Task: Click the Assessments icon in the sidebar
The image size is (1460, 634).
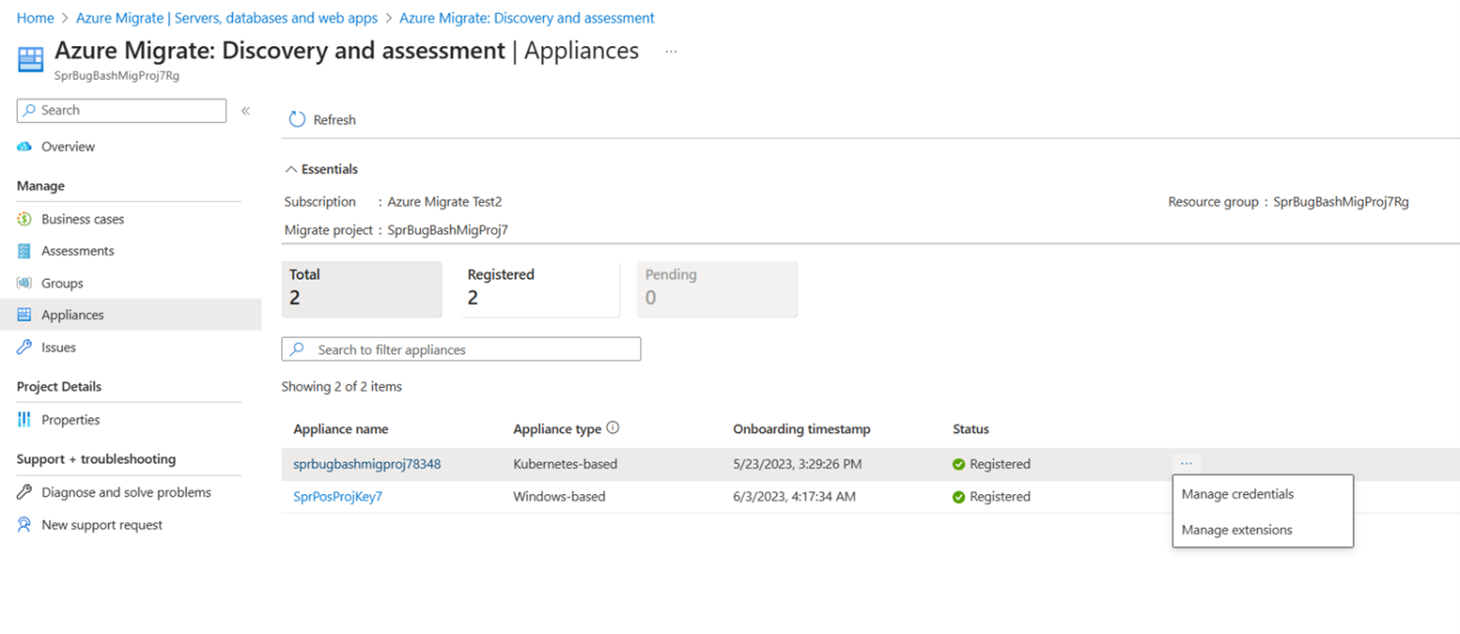Action: (25, 251)
